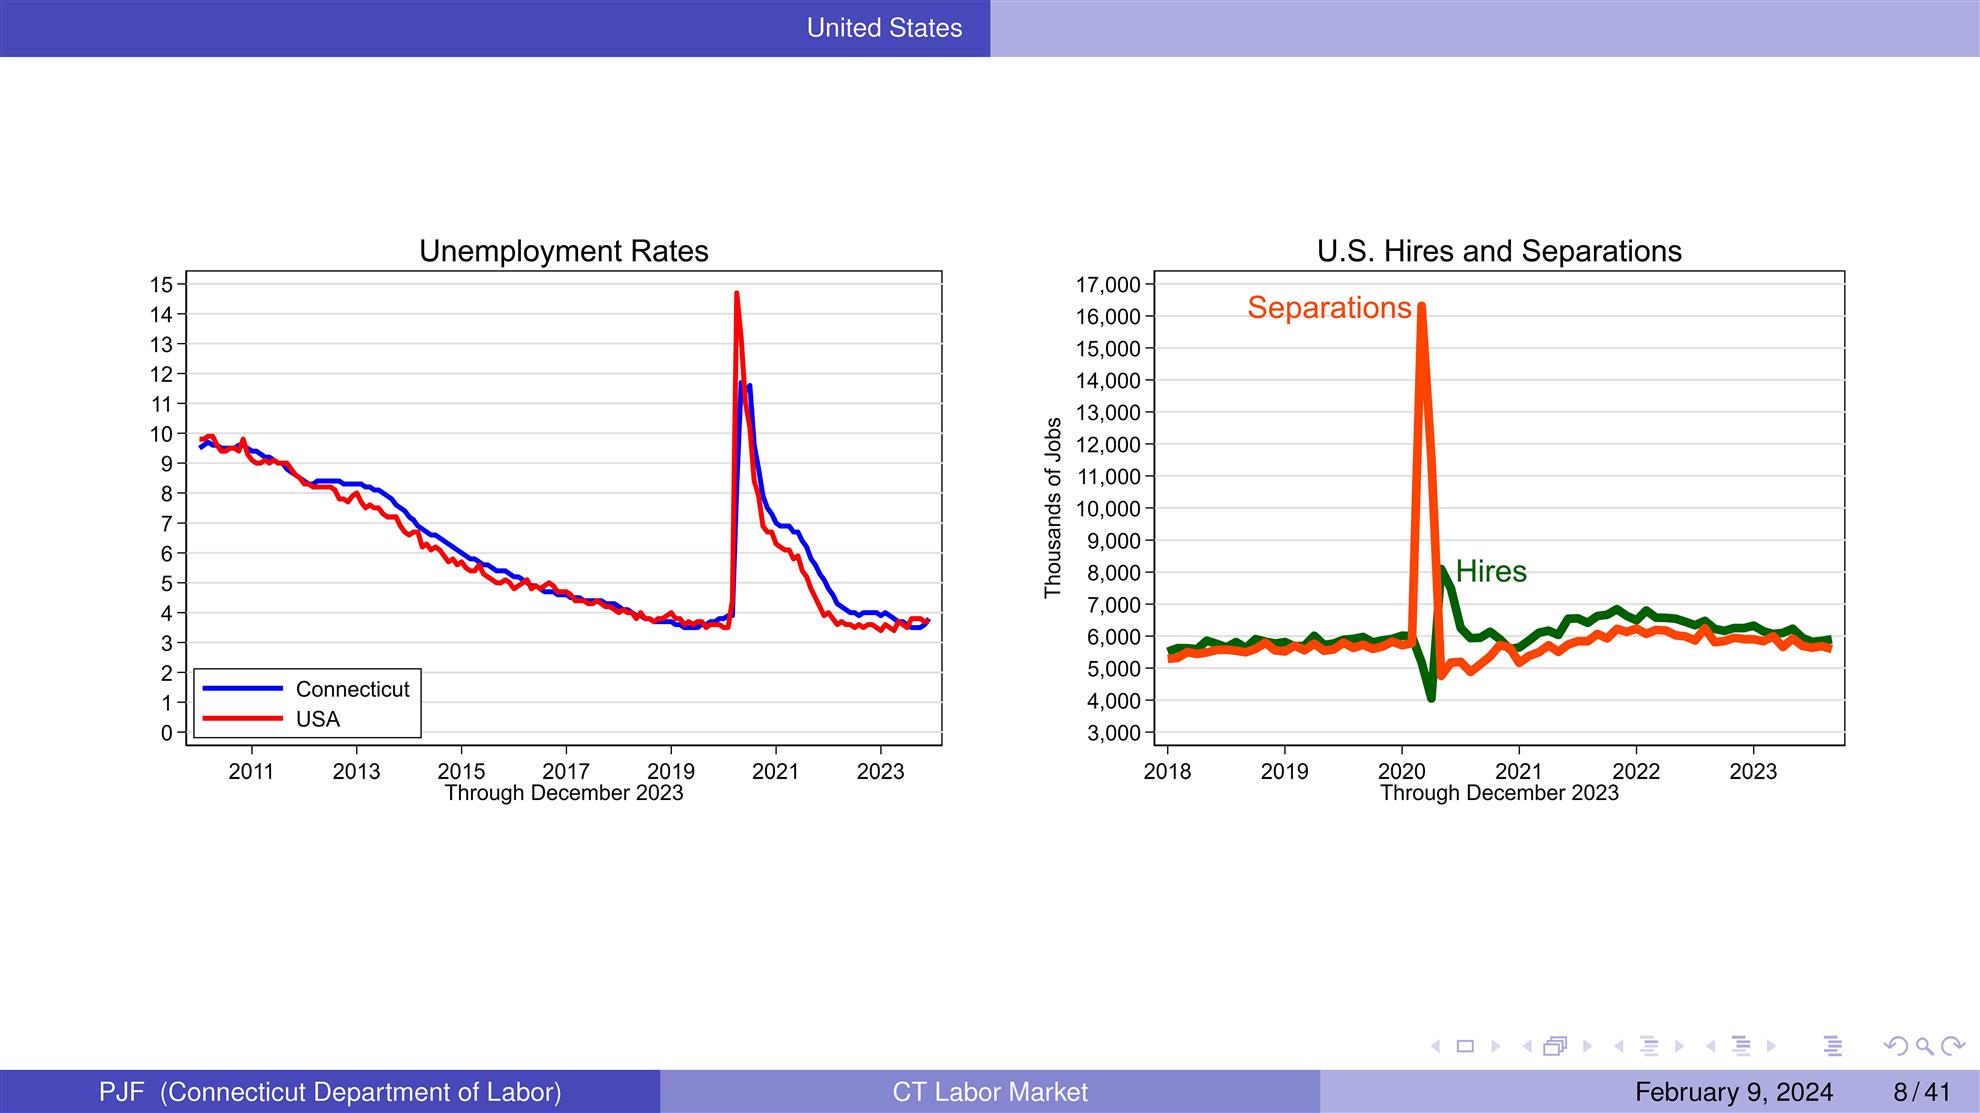Click the 2015 x-axis label

[x=461, y=771]
